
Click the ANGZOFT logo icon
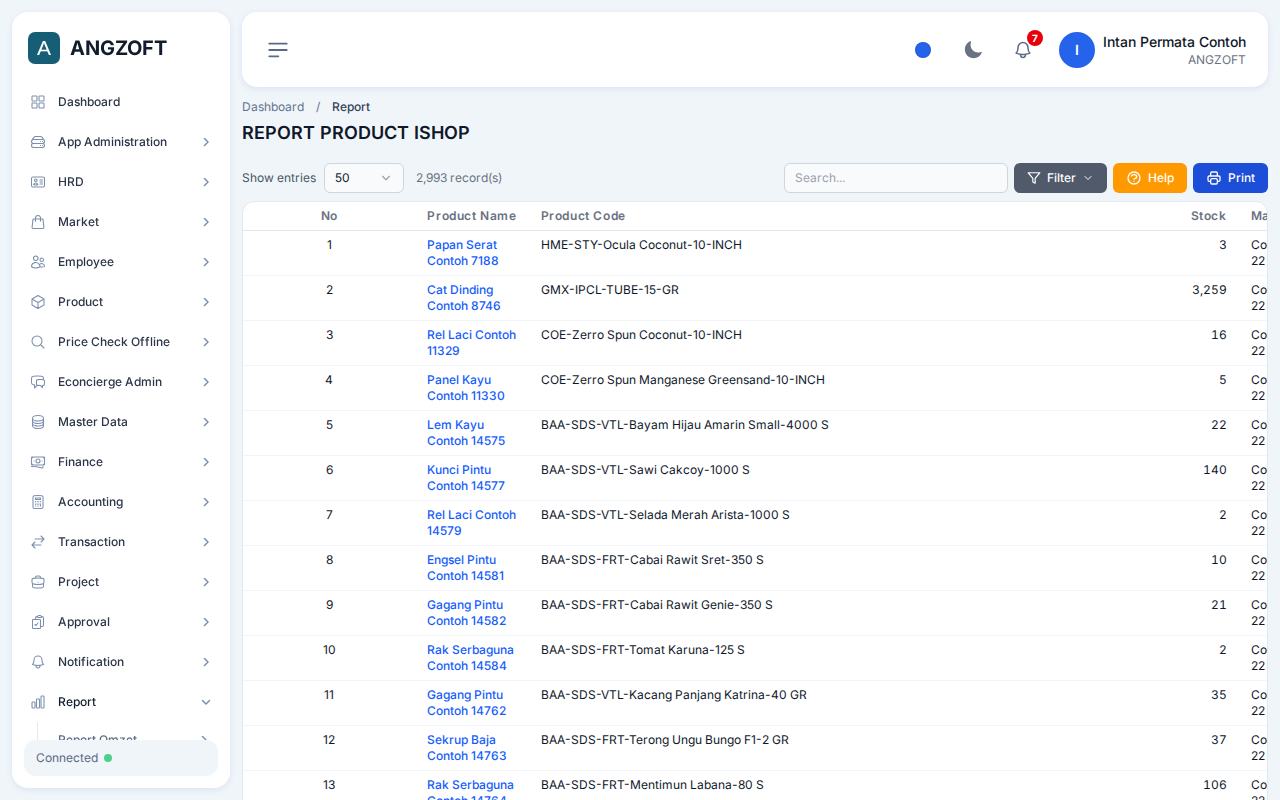tap(44, 48)
